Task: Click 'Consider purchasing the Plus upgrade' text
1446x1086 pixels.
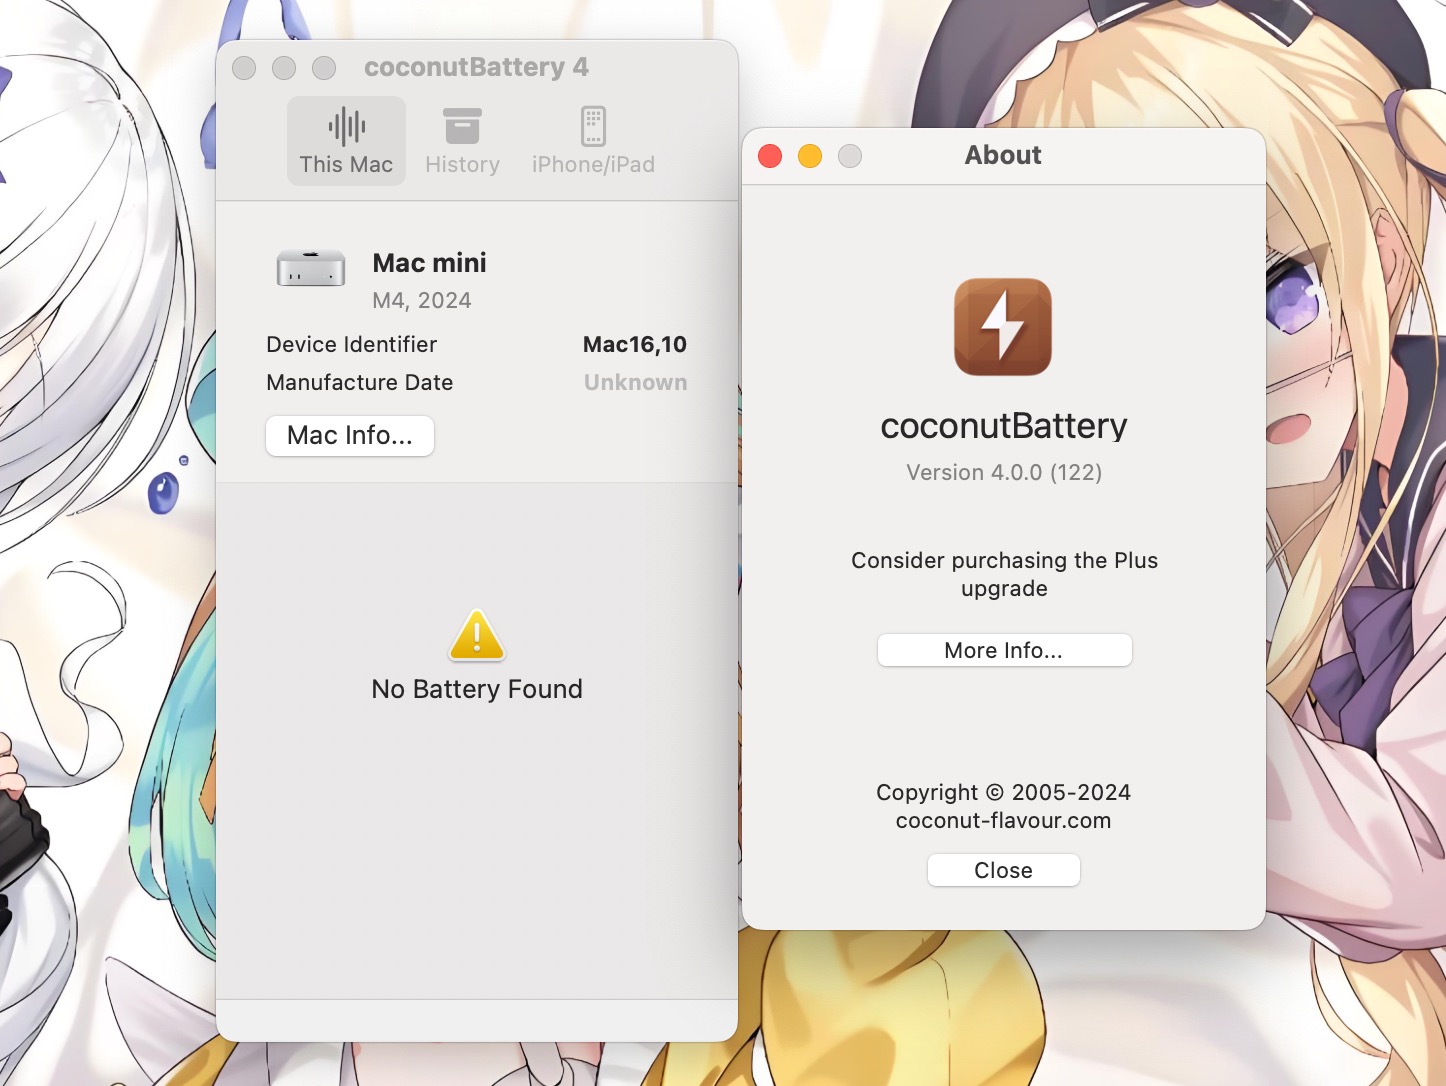Action: pyautogui.click(x=1004, y=574)
